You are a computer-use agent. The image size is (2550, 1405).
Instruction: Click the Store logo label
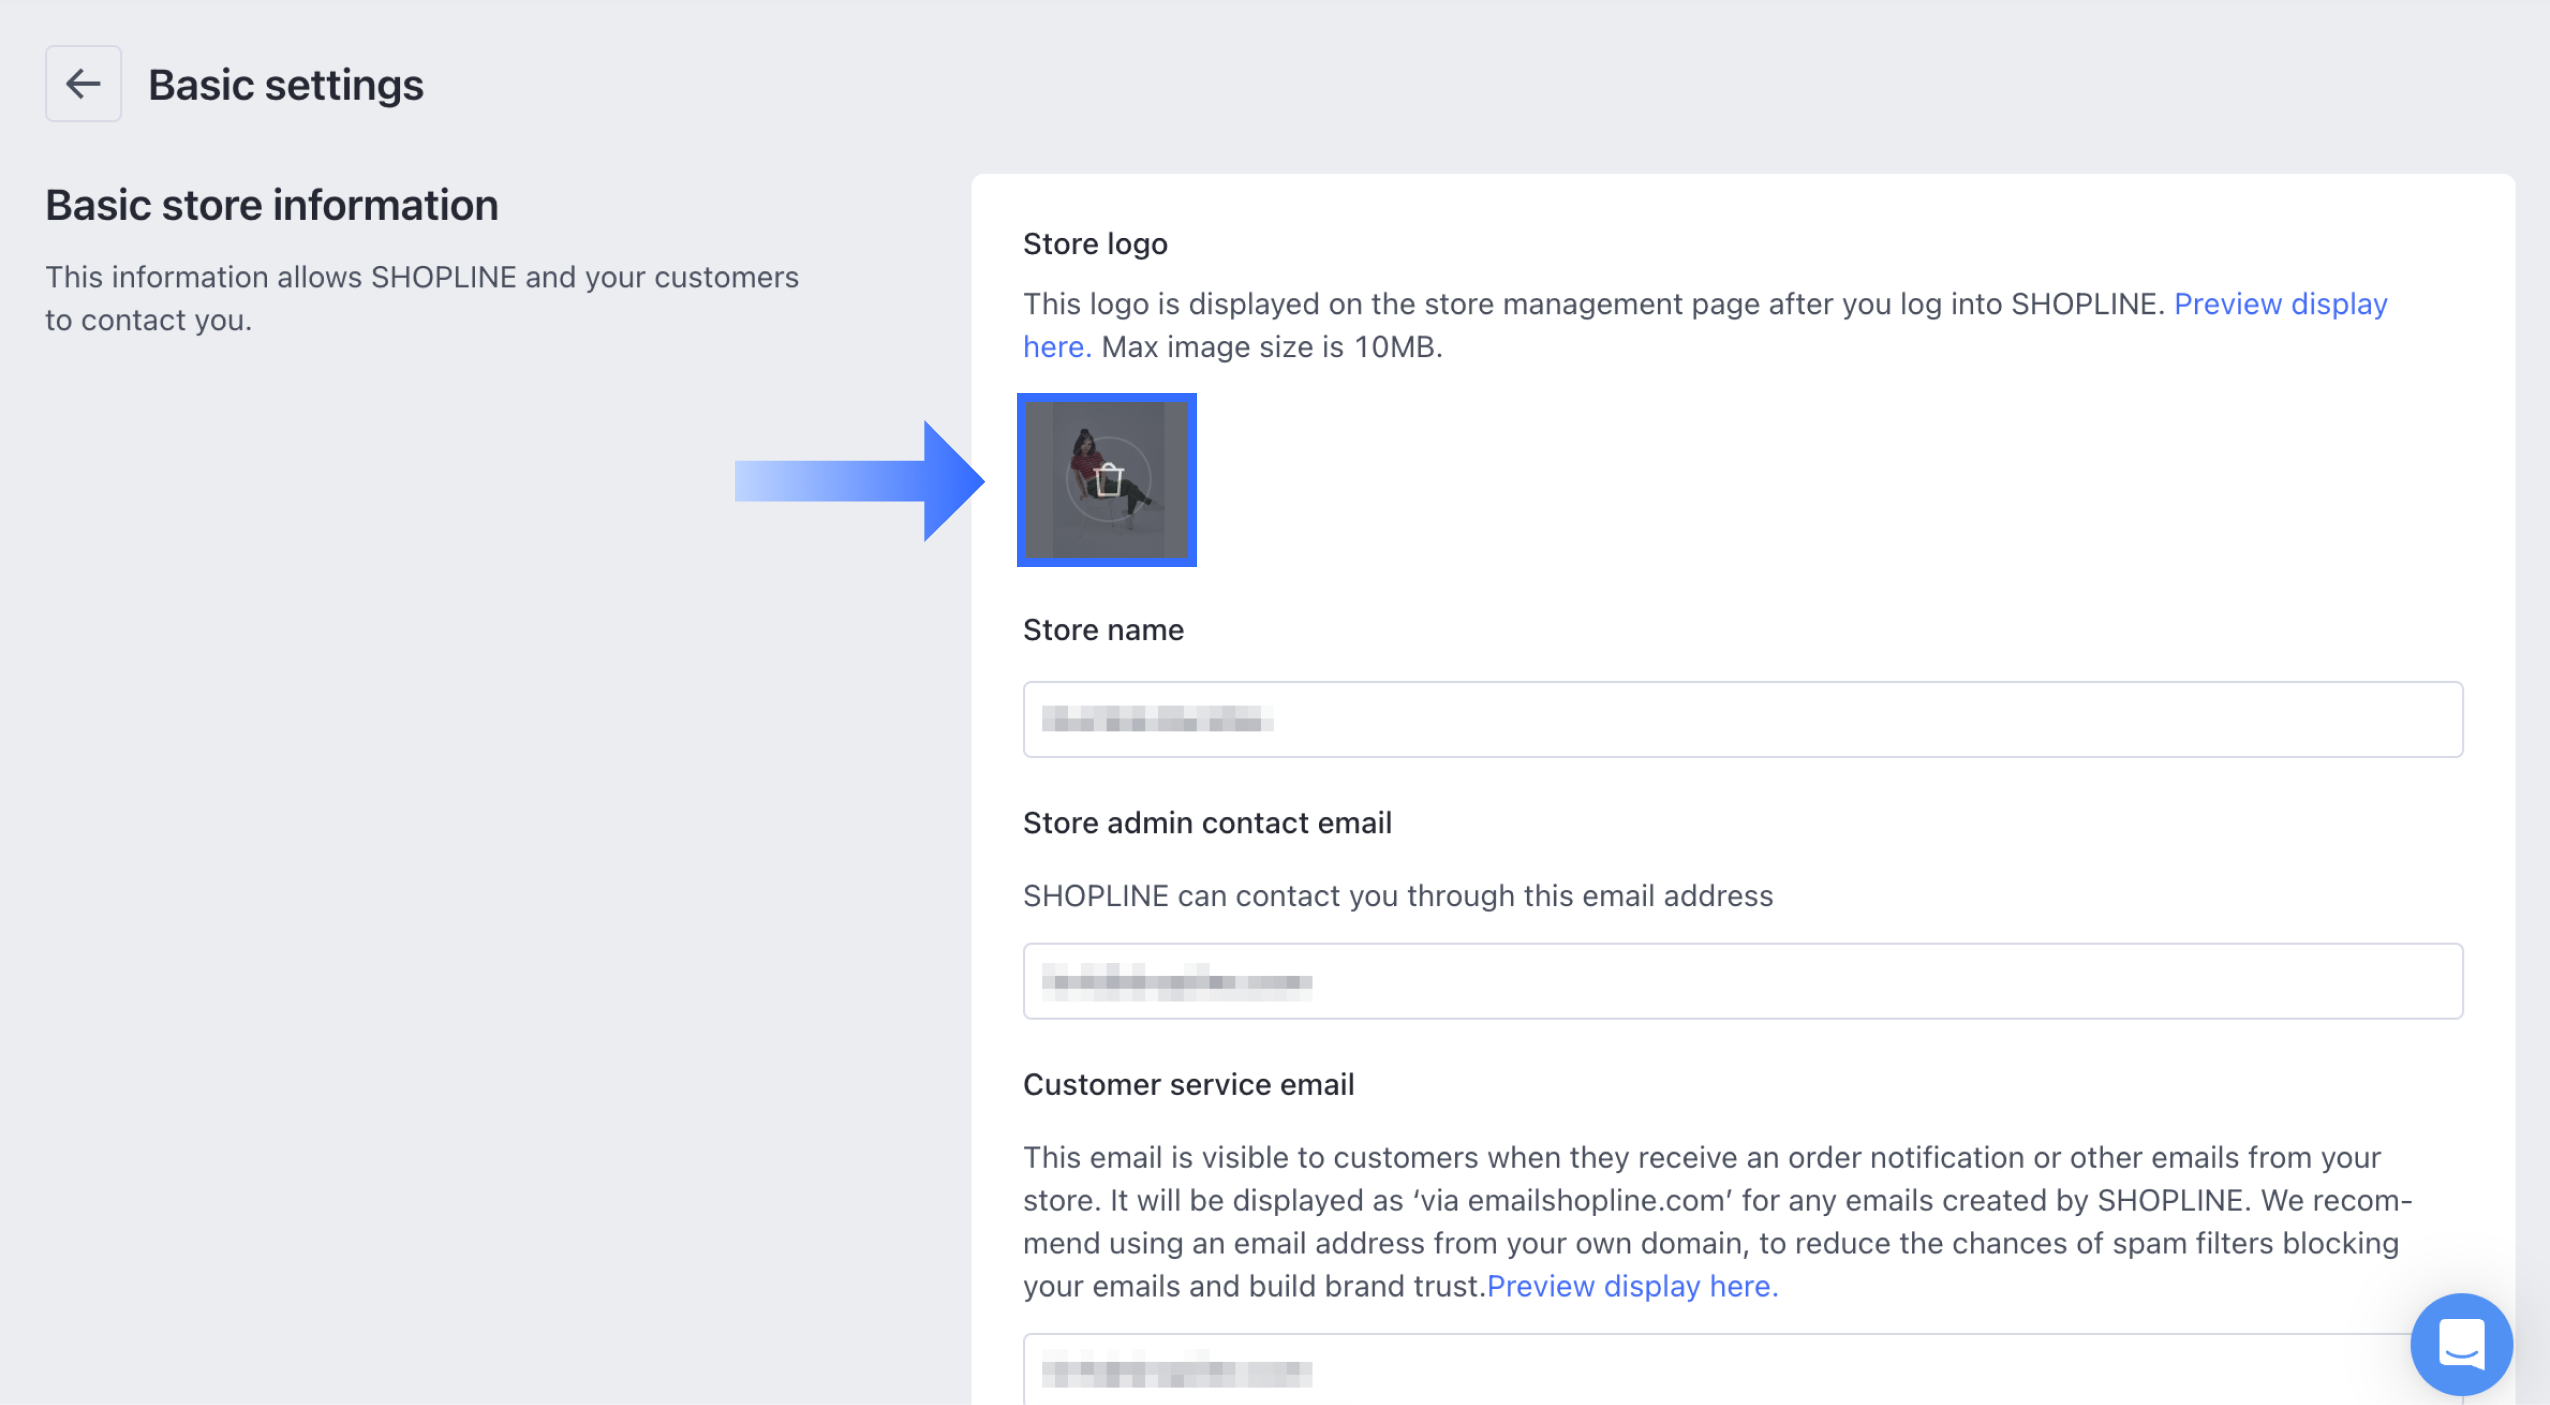1095,244
